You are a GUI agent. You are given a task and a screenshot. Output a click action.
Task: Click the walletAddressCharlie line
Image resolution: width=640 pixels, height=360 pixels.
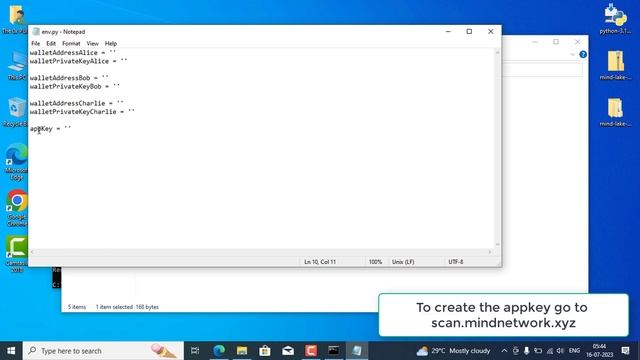click(x=76, y=103)
